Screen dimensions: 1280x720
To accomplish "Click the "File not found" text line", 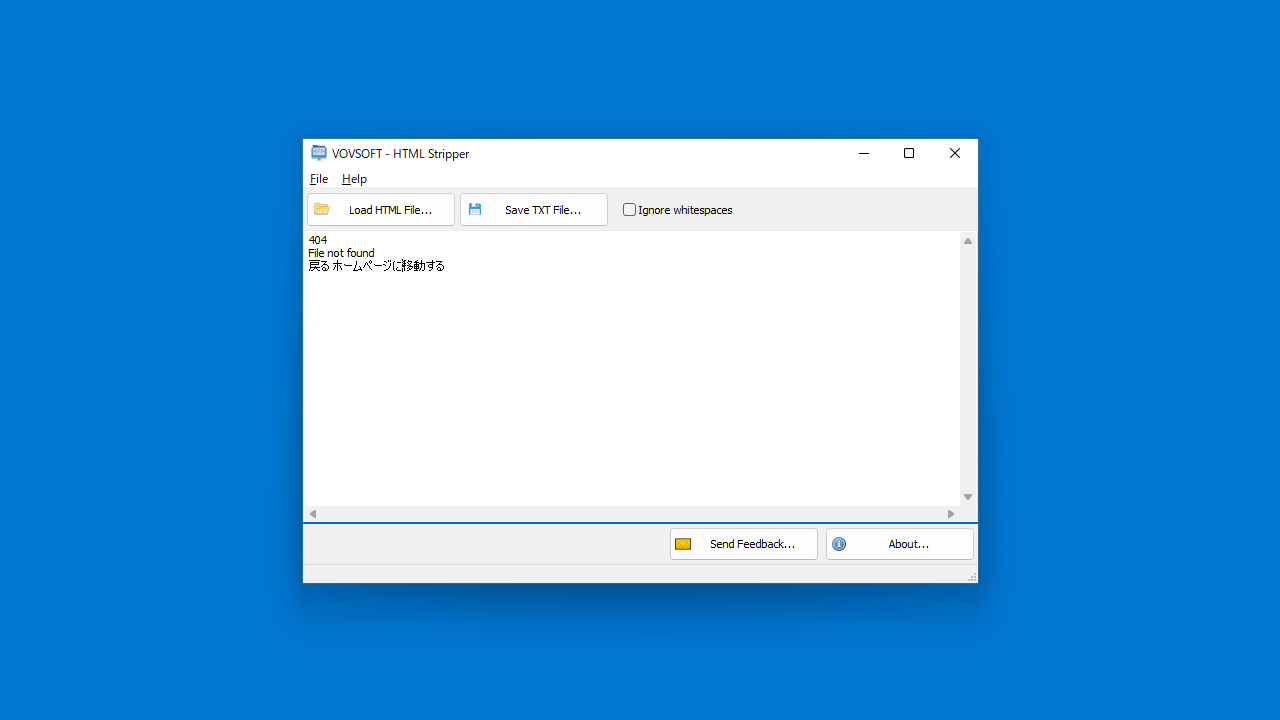I will (x=341, y=253).
